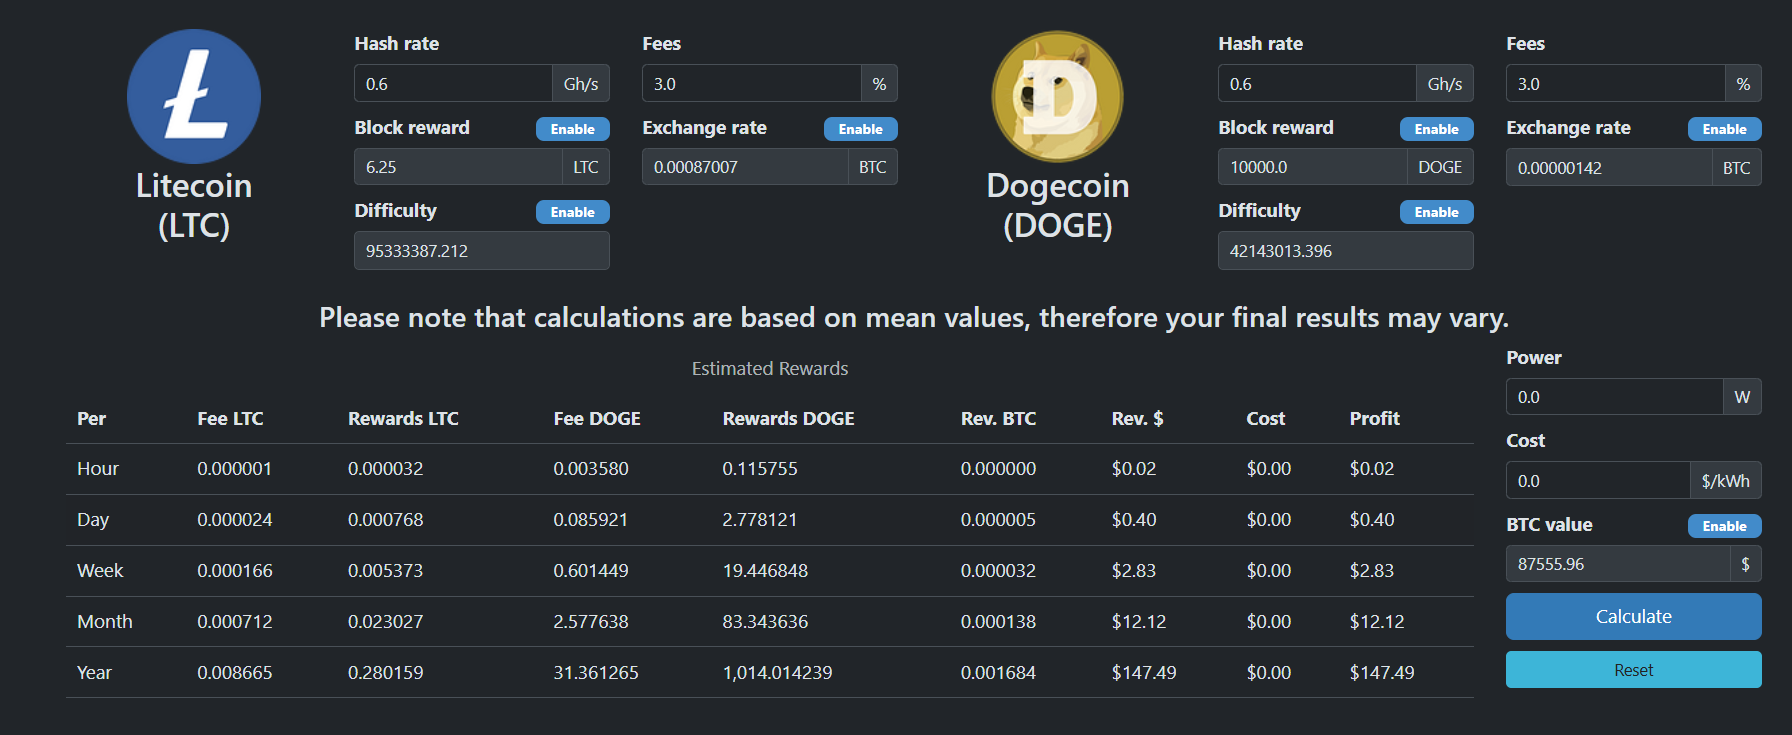Toggle Enable for Dogecoin Difficulty
Screen dimensions: 1792x735
1436,212
